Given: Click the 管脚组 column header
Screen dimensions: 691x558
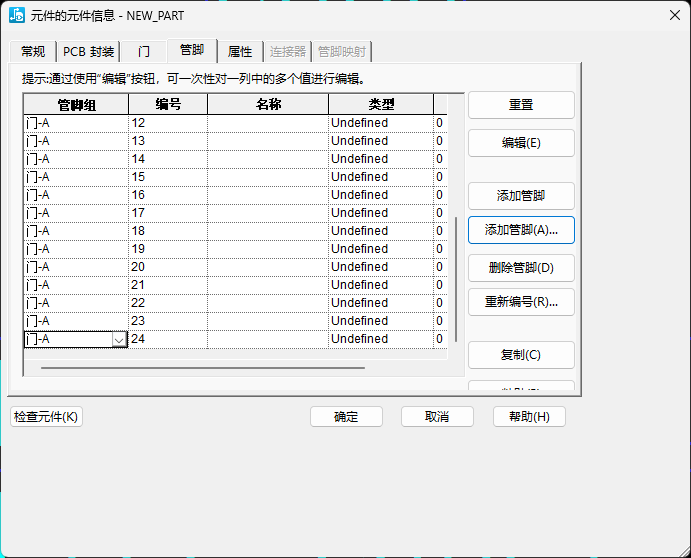Looking at the screenshot, I should (76, 104).
